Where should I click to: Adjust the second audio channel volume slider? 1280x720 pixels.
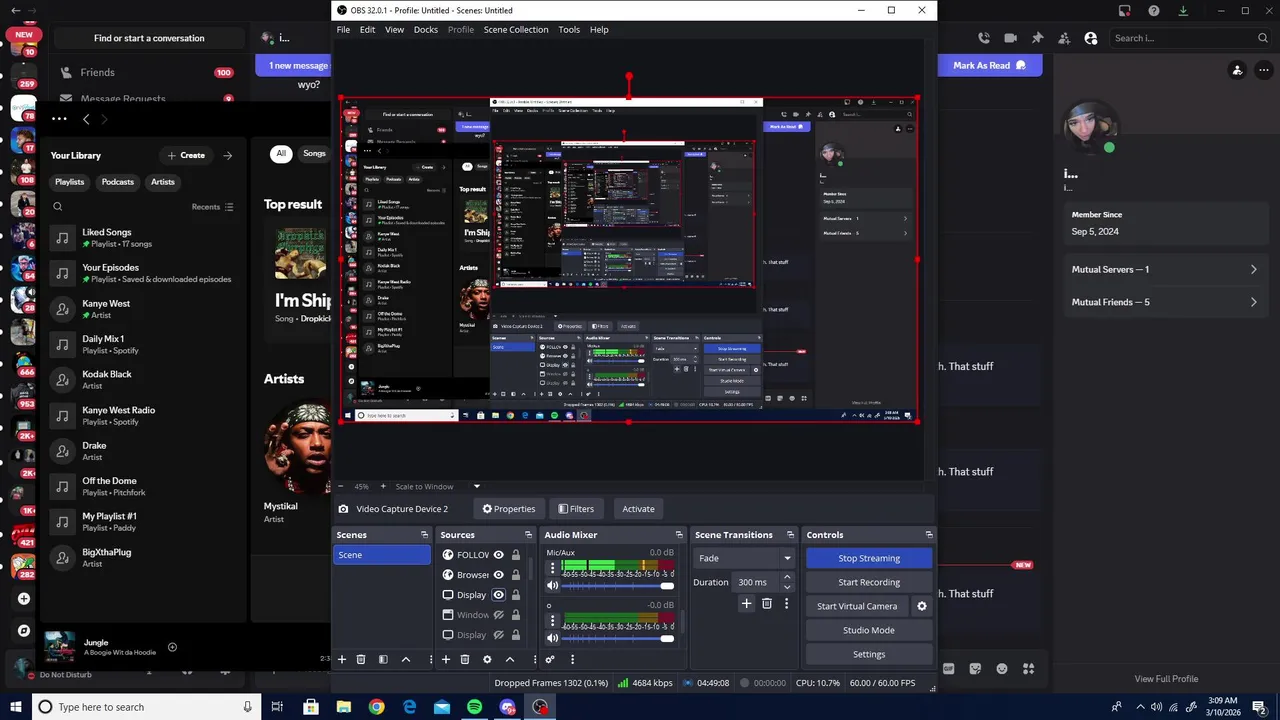[616, 638]
